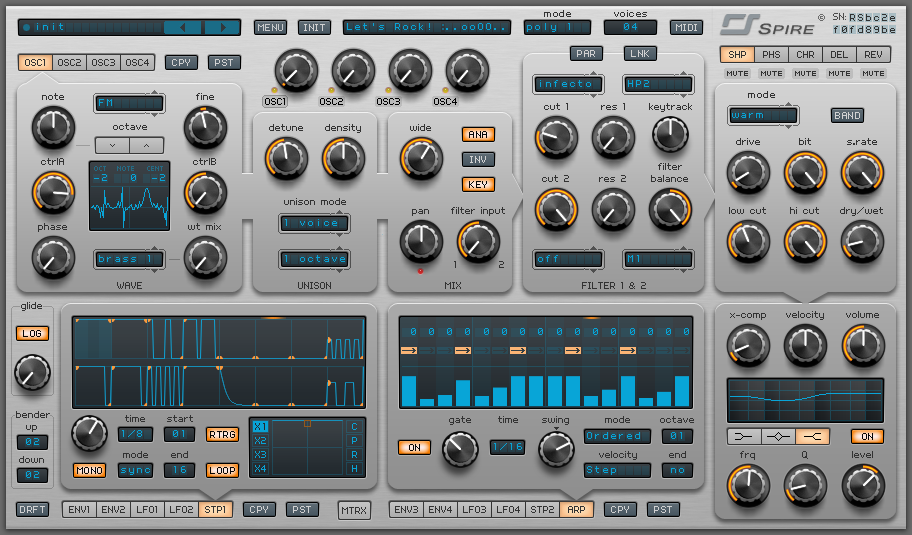This screenshot has width=912, height=535.
Task: Select next preset with right arrow
Action: (223, 27)
